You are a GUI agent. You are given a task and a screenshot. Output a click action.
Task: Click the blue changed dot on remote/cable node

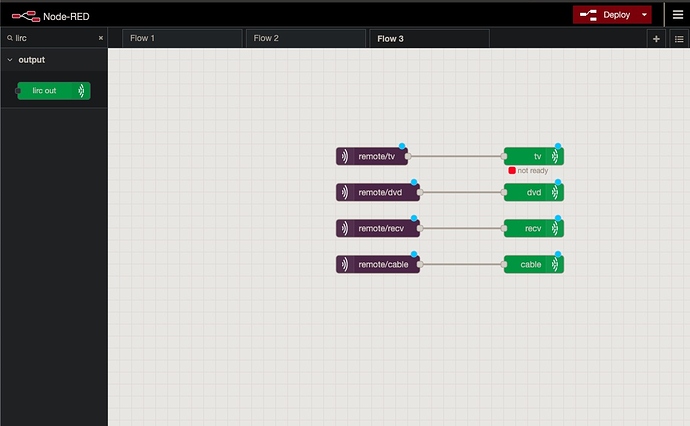414,254
